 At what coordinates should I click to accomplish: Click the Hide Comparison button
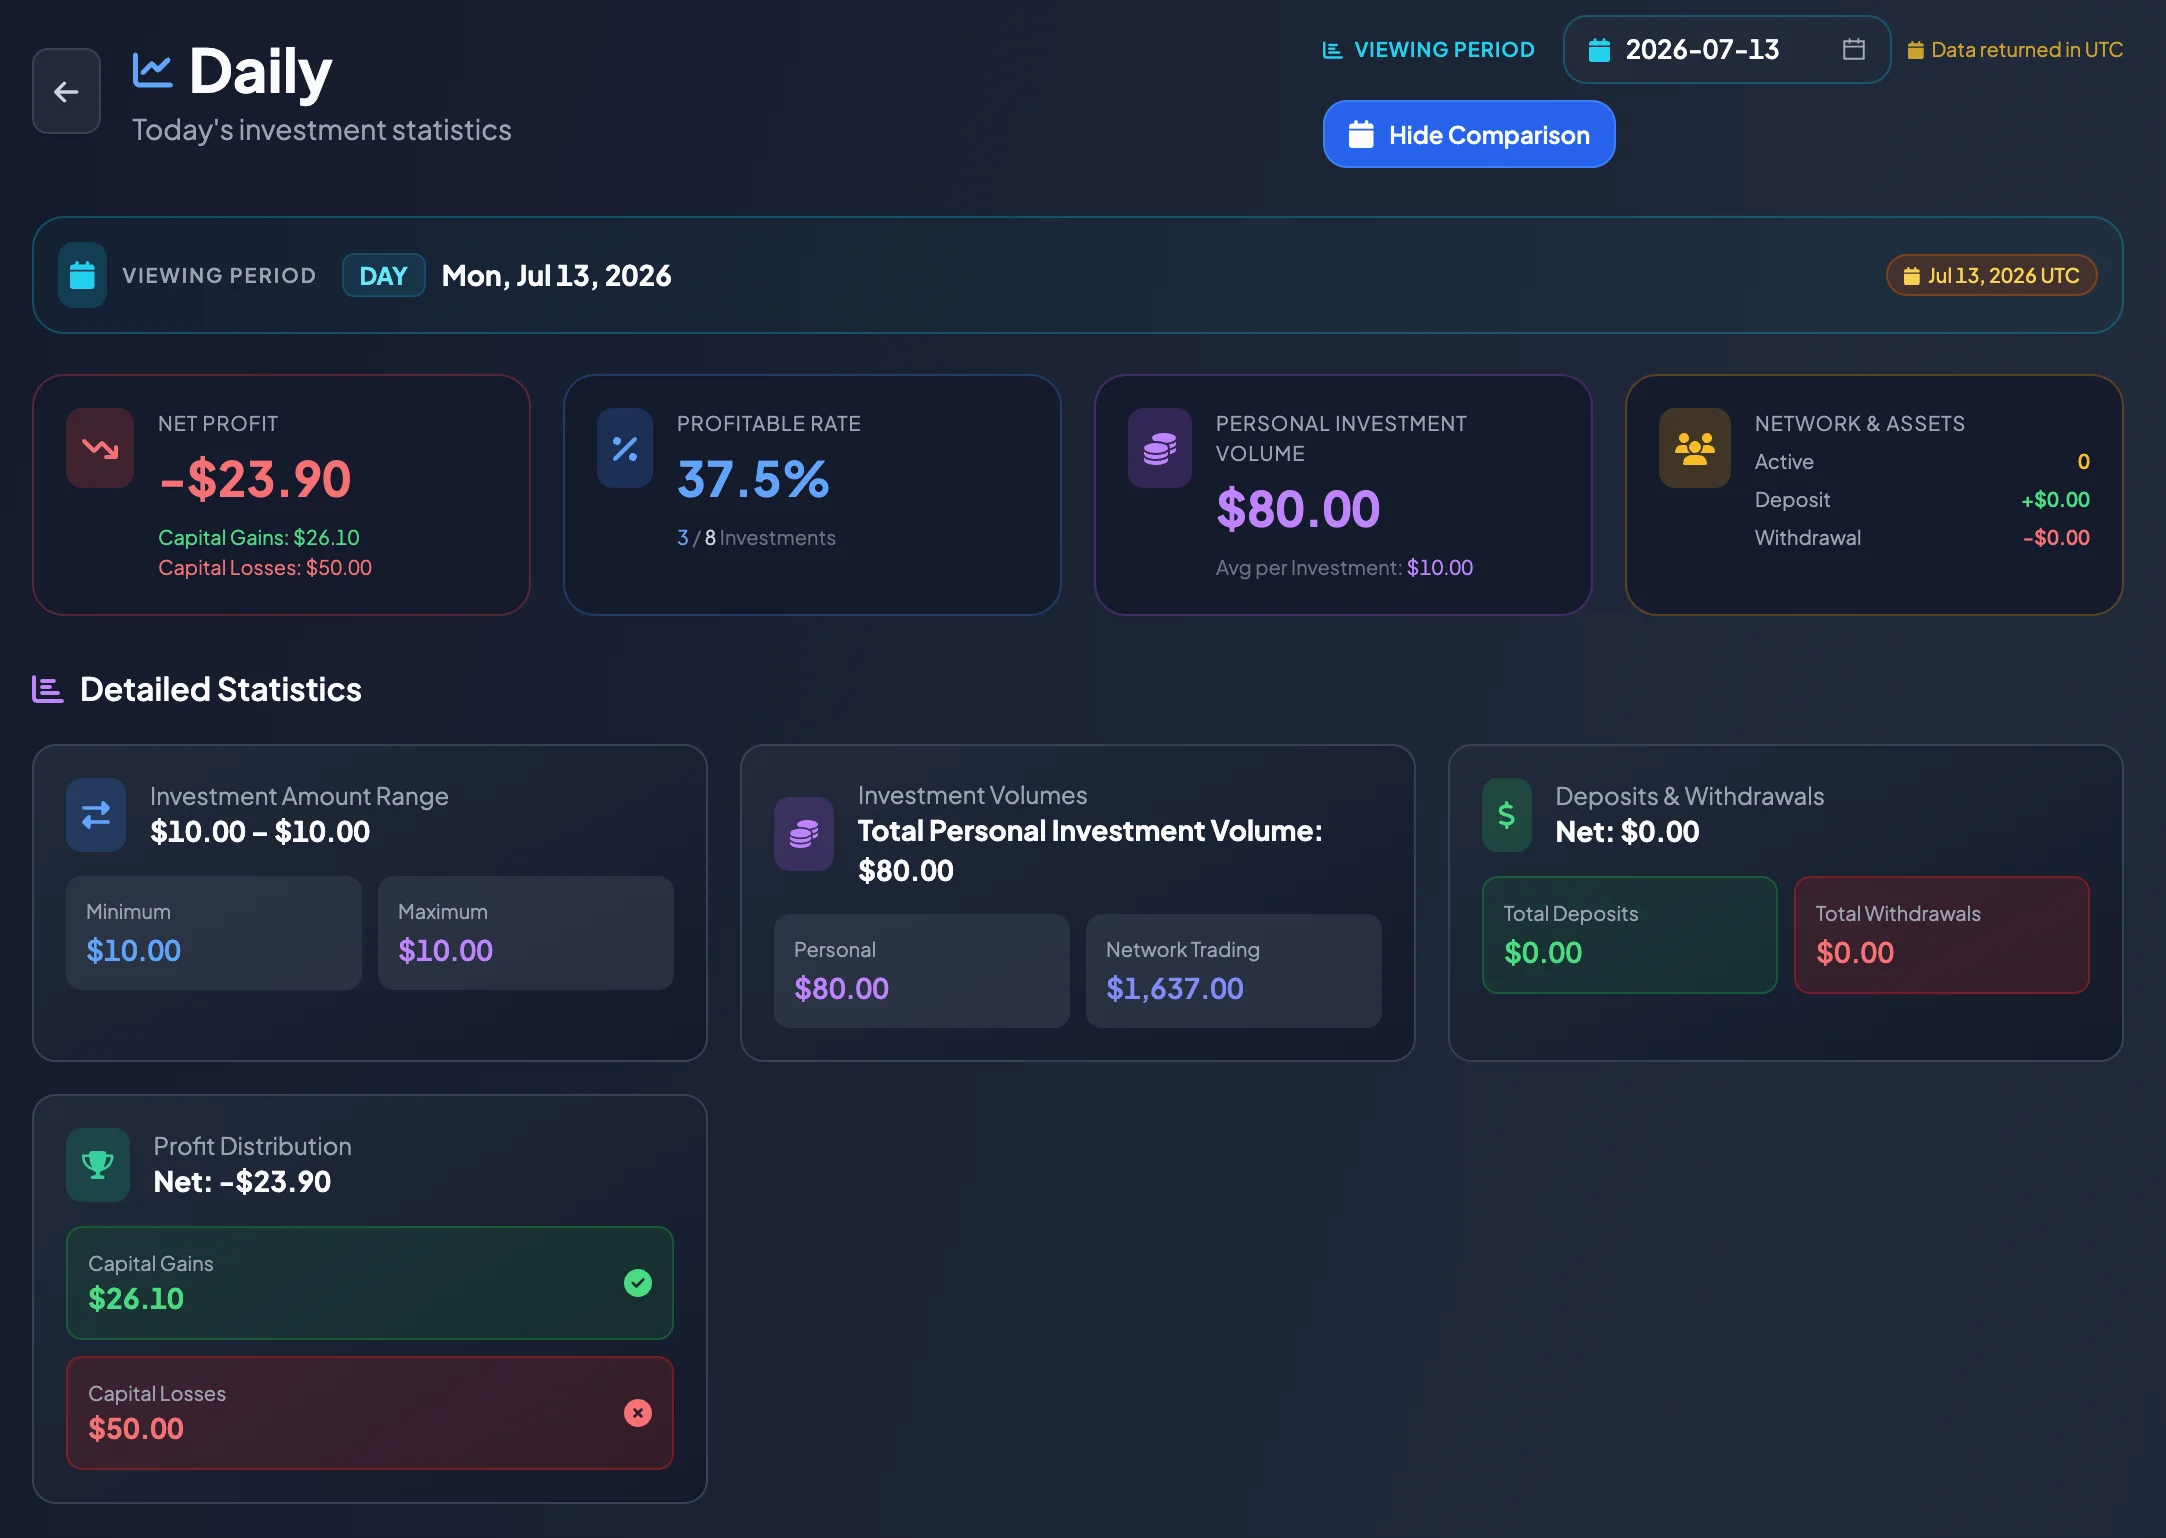(1468, 134)
